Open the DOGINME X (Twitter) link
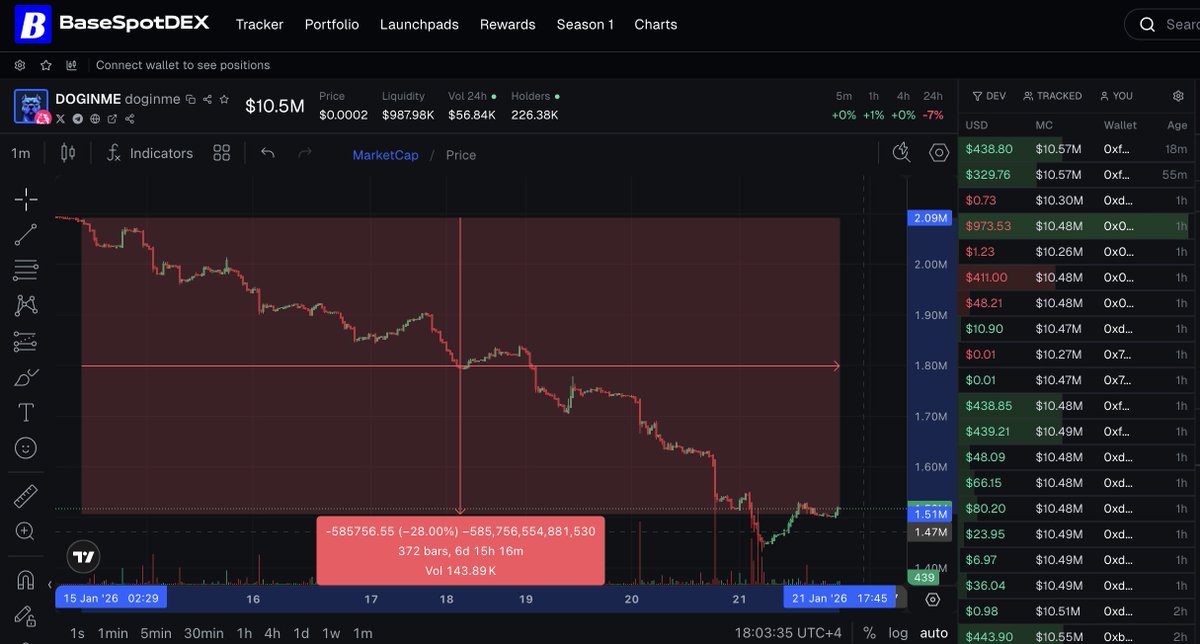The image size is (1200, 644). (60, 119)
